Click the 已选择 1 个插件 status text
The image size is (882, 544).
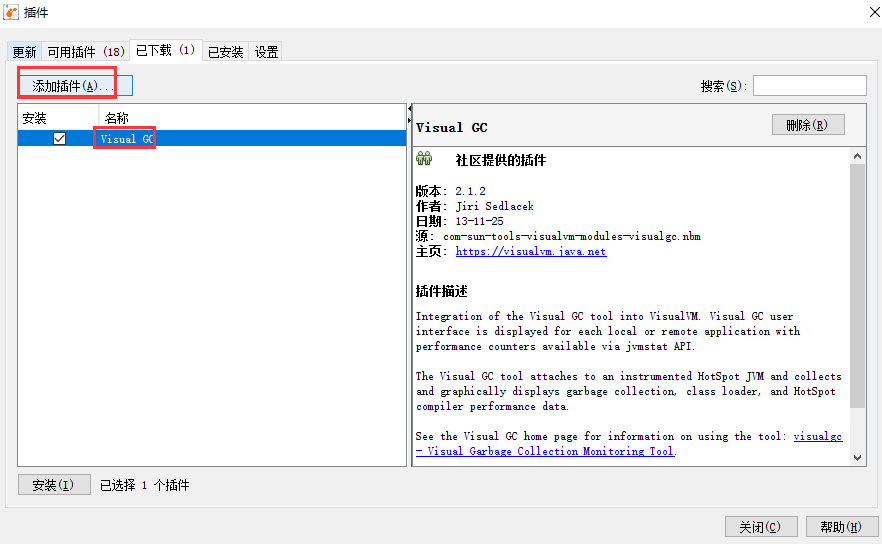tap(145, 485)
